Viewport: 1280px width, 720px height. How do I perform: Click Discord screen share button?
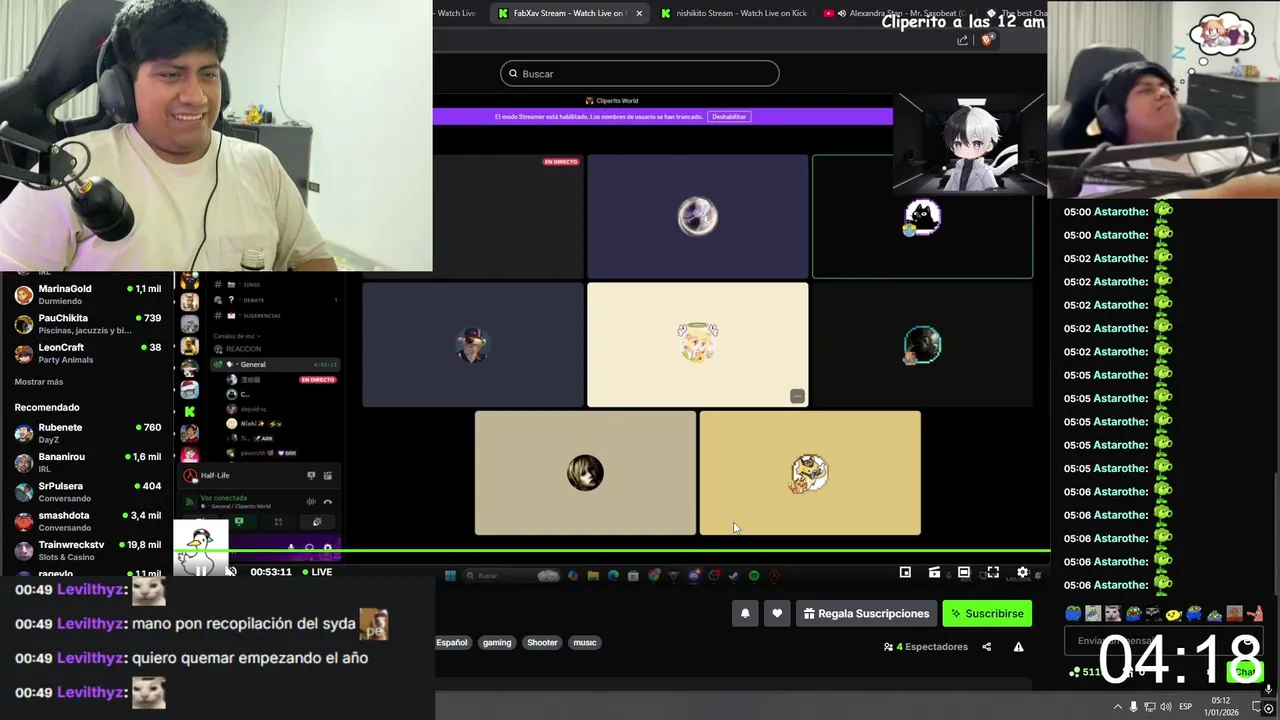(238, 522)
